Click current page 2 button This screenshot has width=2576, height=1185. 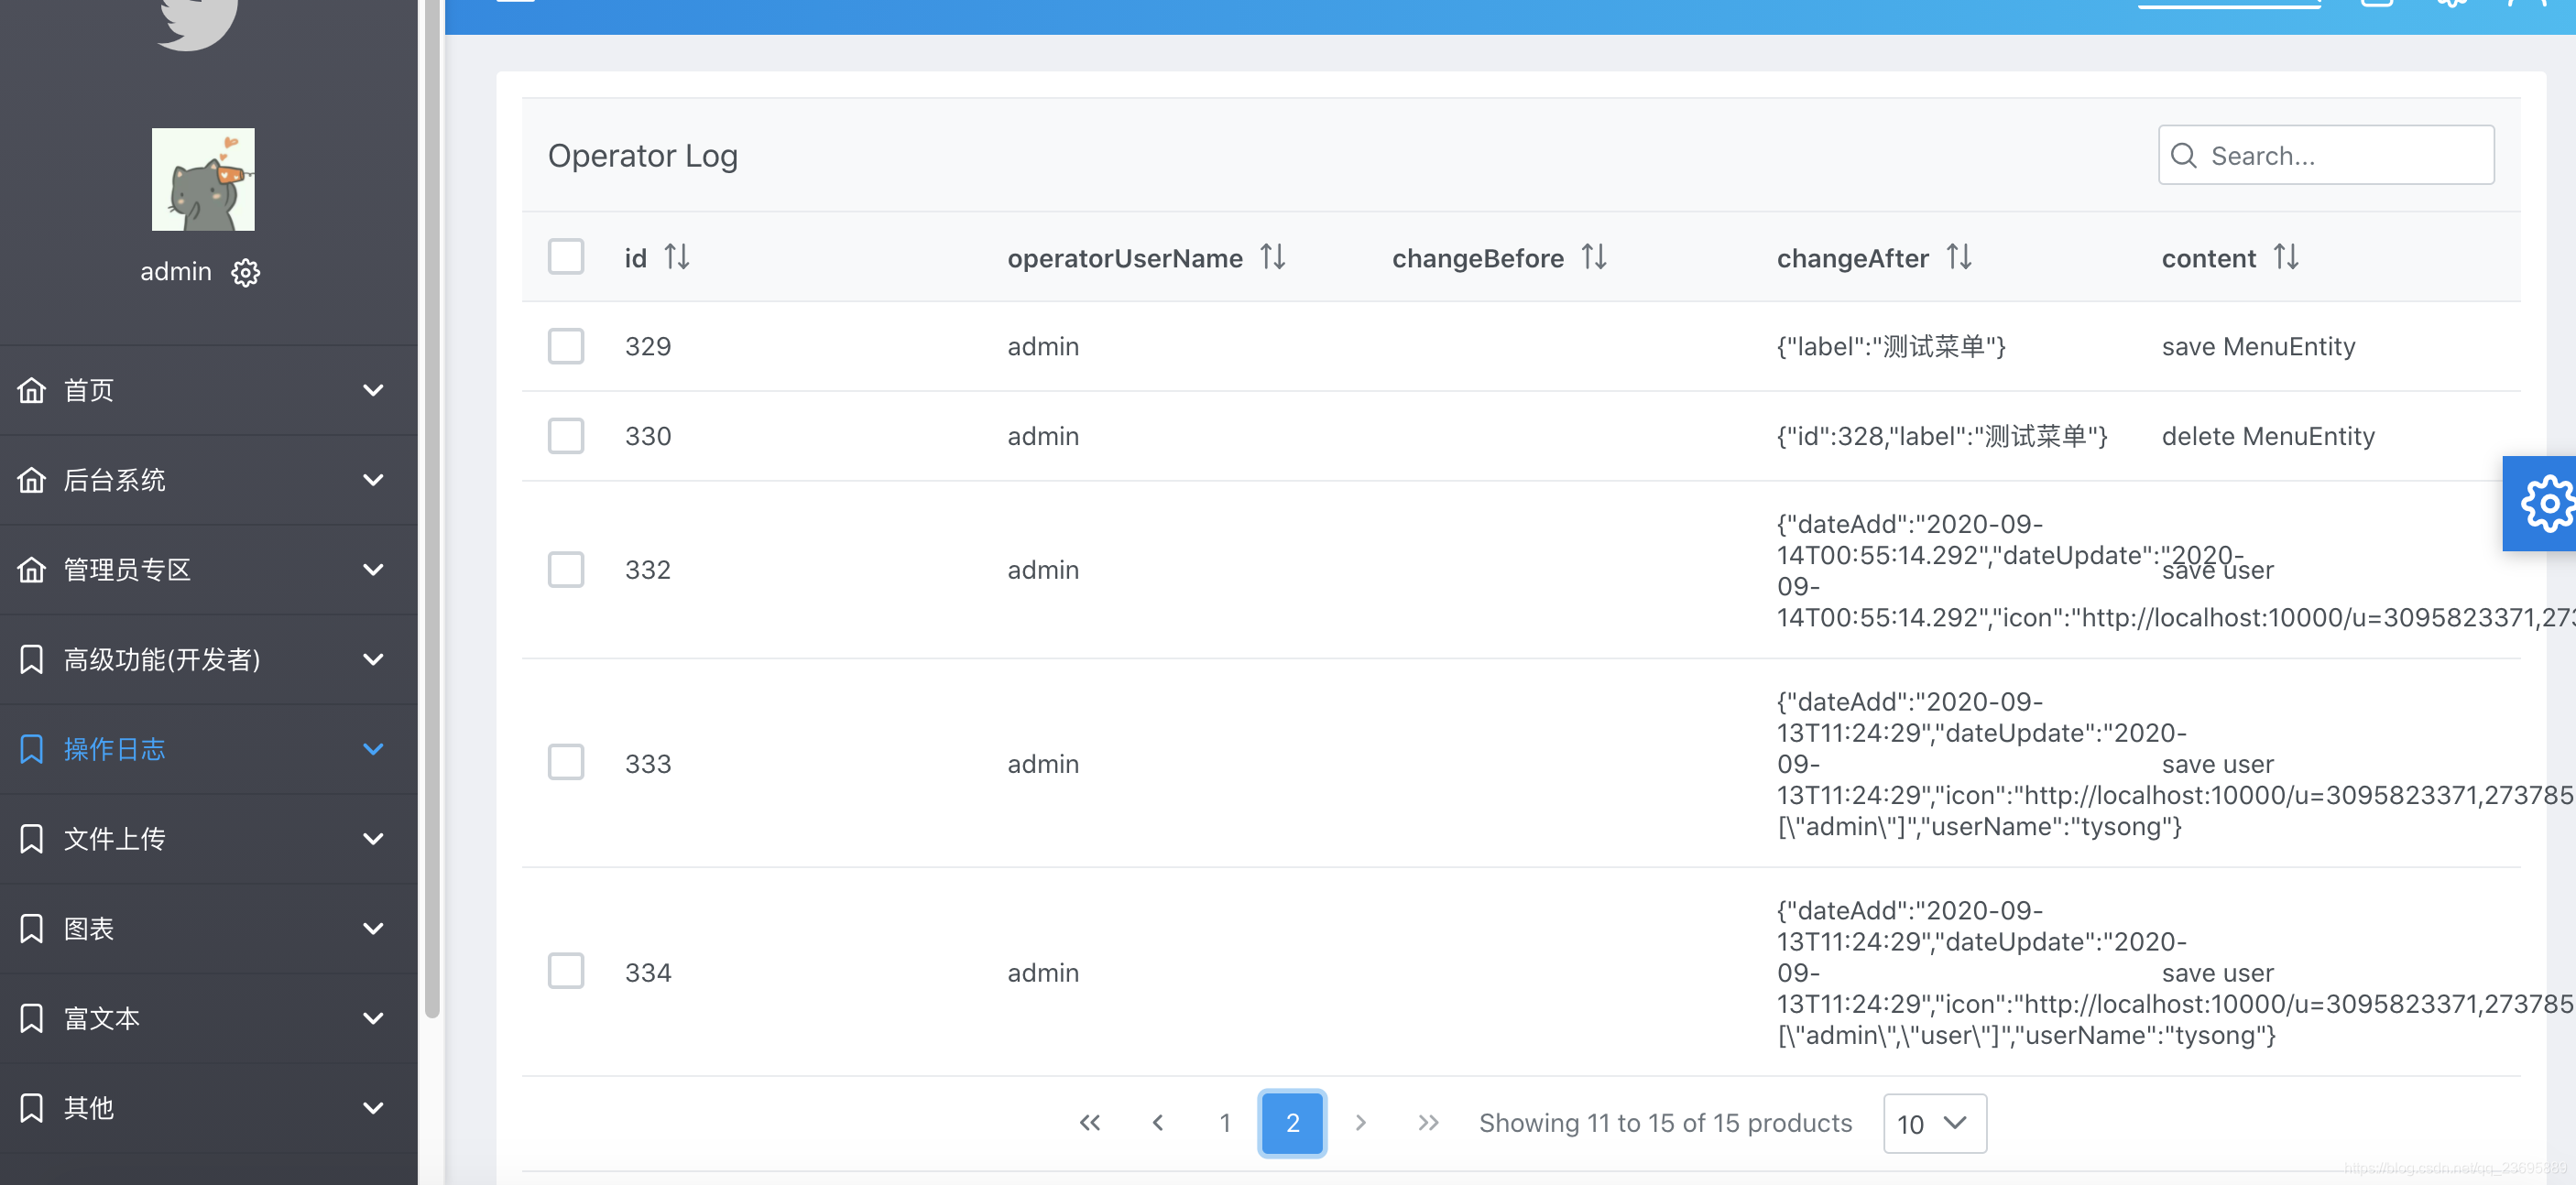[1292, 1123]
